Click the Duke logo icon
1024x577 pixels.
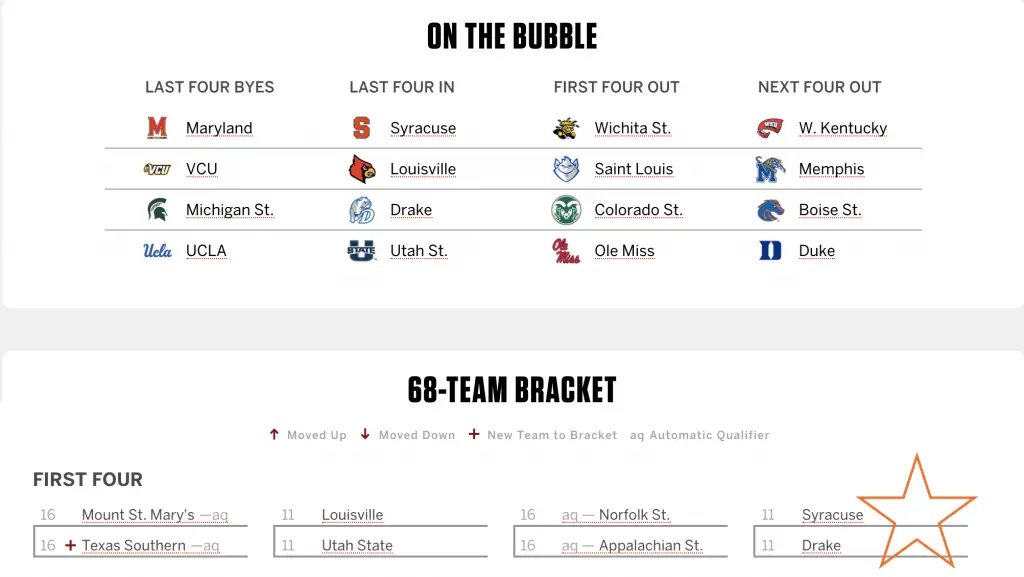tap(770, 251)
